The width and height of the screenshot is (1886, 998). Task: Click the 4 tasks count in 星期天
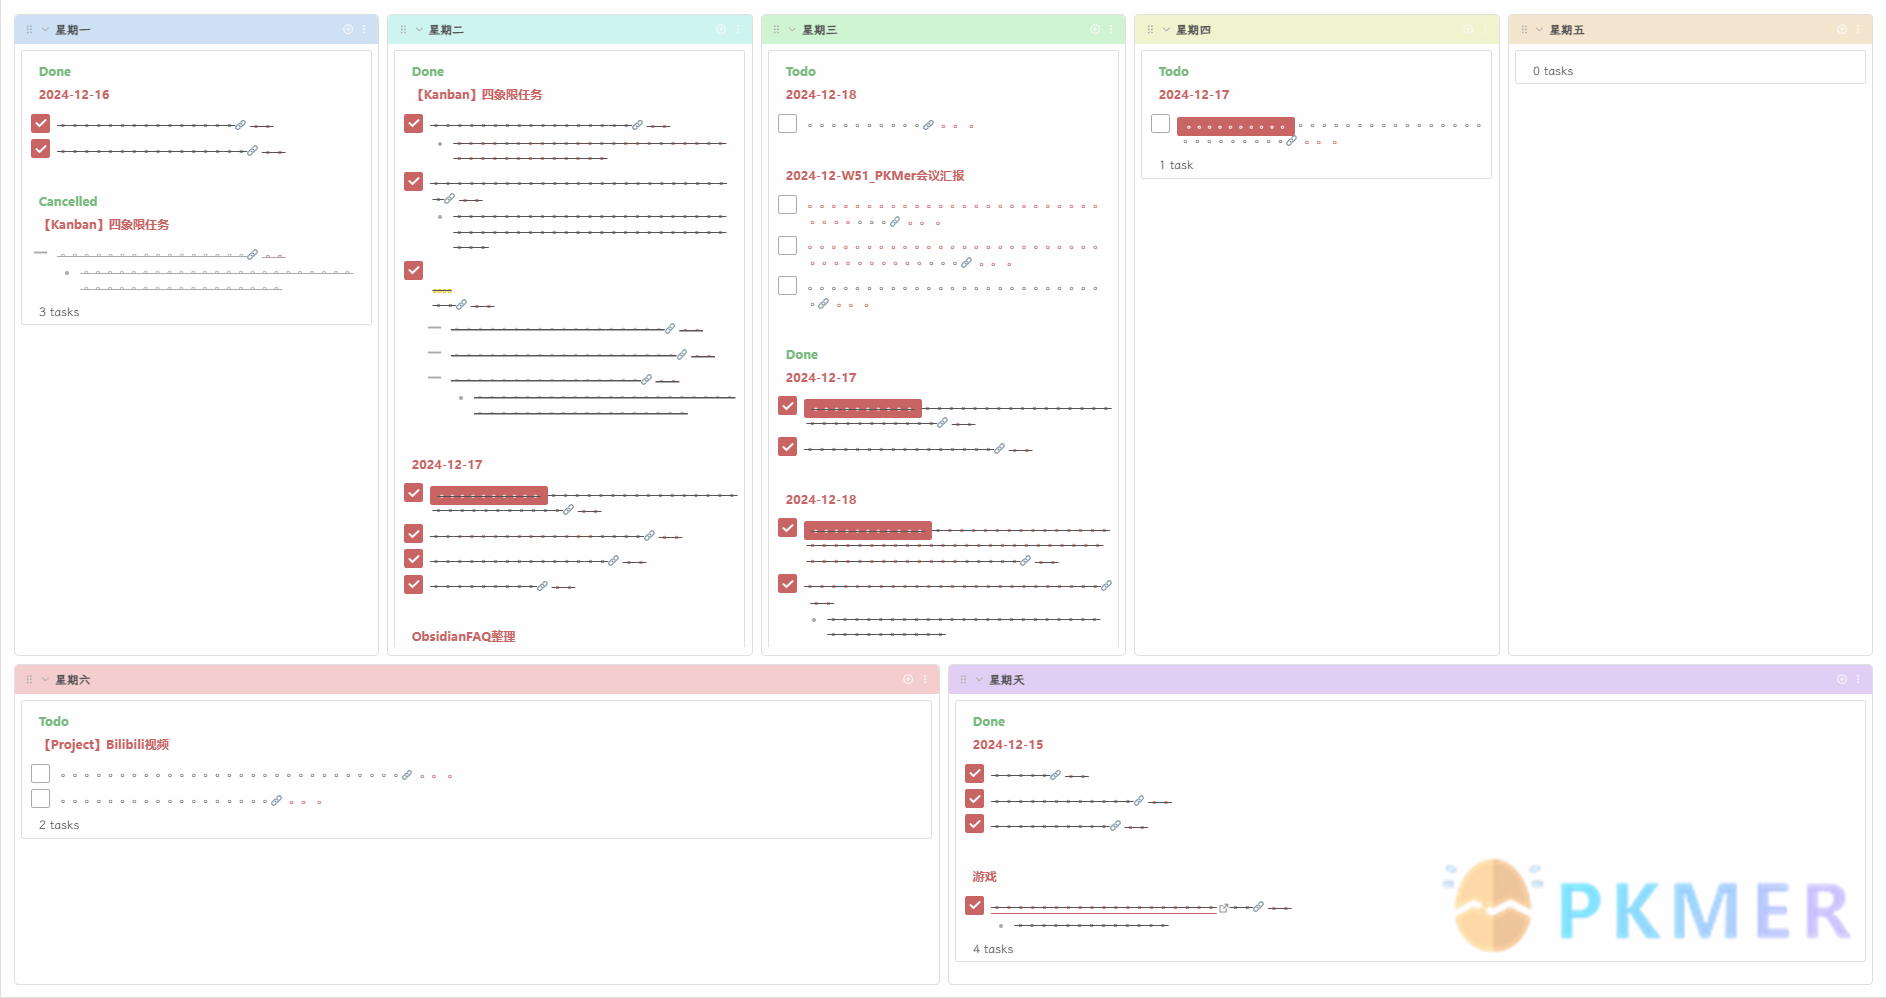pyautogui.click(x=992, y=949)
